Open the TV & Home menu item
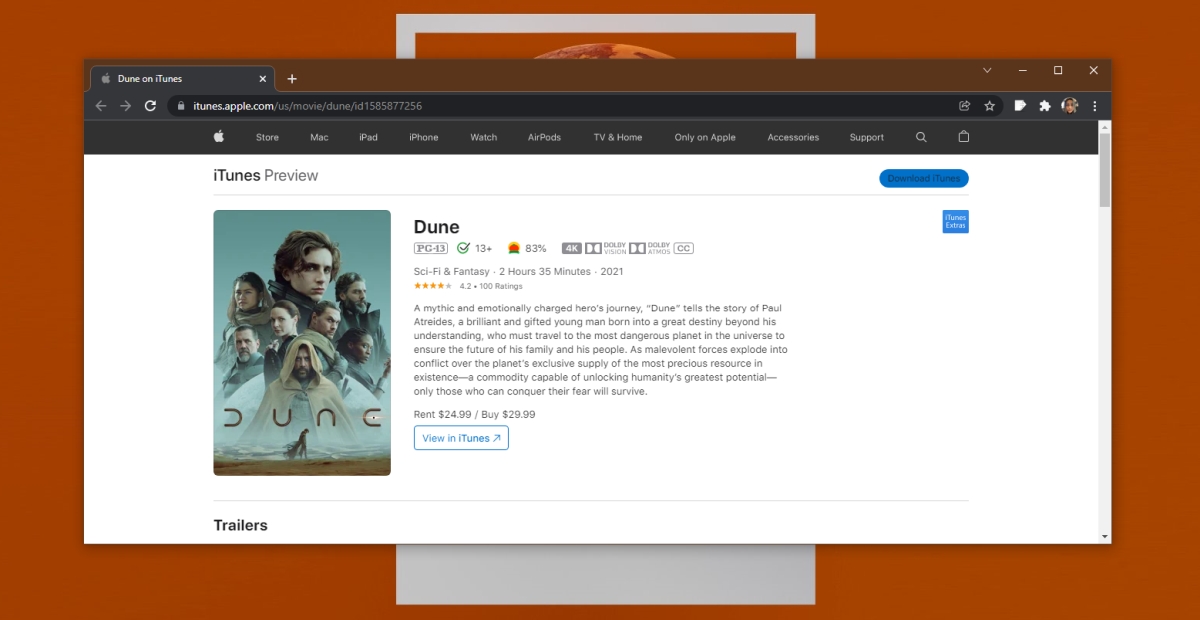The image size is (1200, 620). pyautogui.click(x=618, y=137)
